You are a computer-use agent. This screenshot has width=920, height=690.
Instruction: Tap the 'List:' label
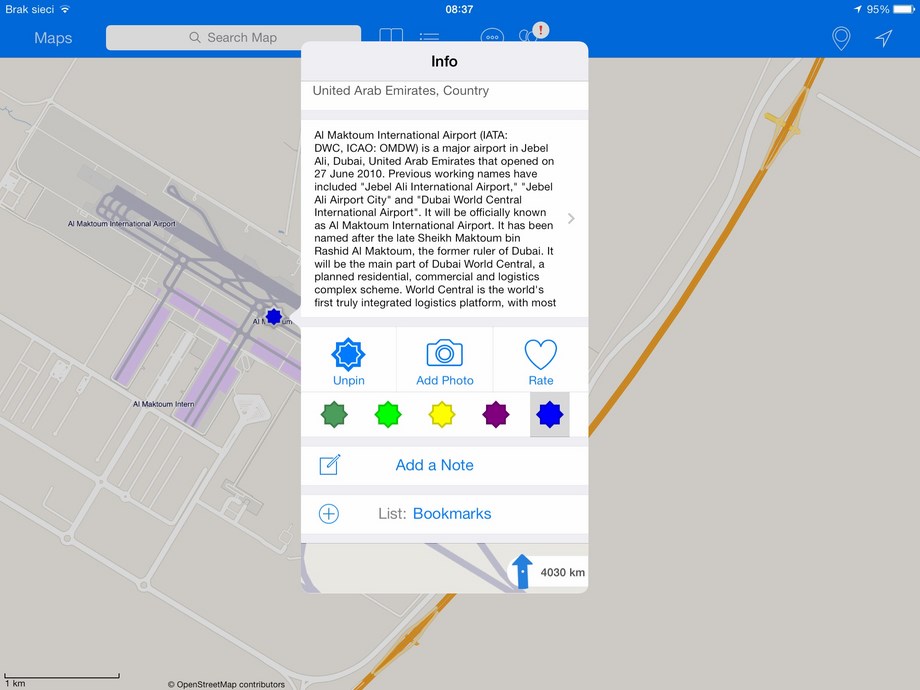(x=392, y=513)
